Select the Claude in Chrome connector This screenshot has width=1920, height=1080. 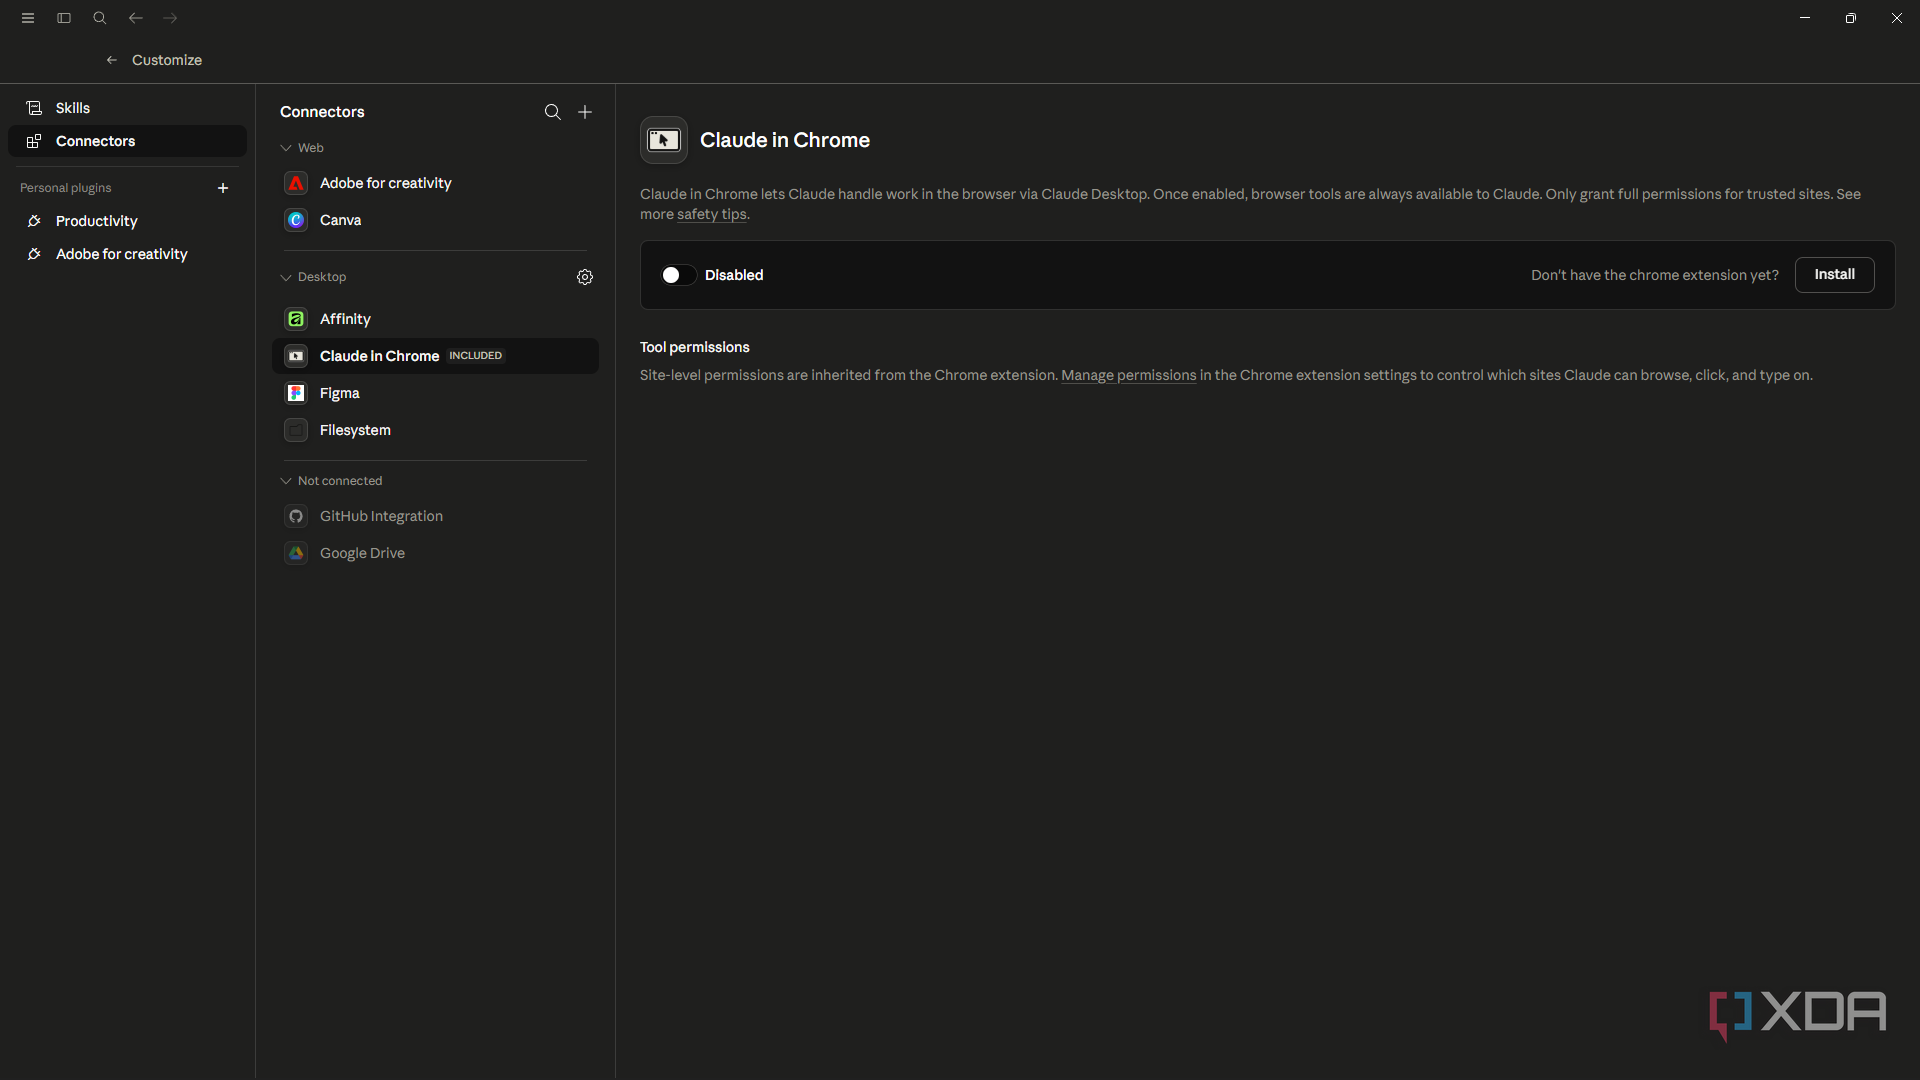[435, 356]
